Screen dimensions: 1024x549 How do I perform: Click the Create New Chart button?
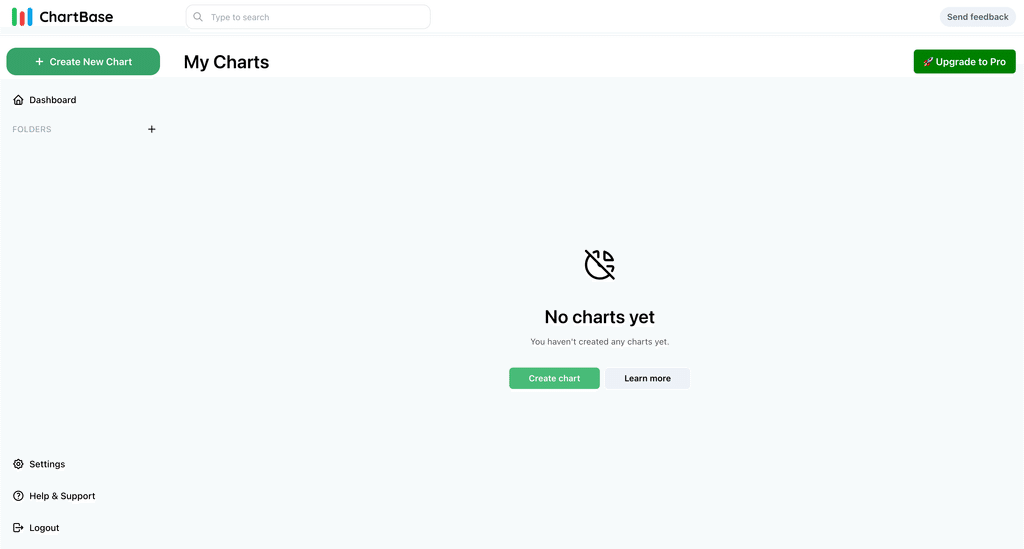(x=84, y=61)
